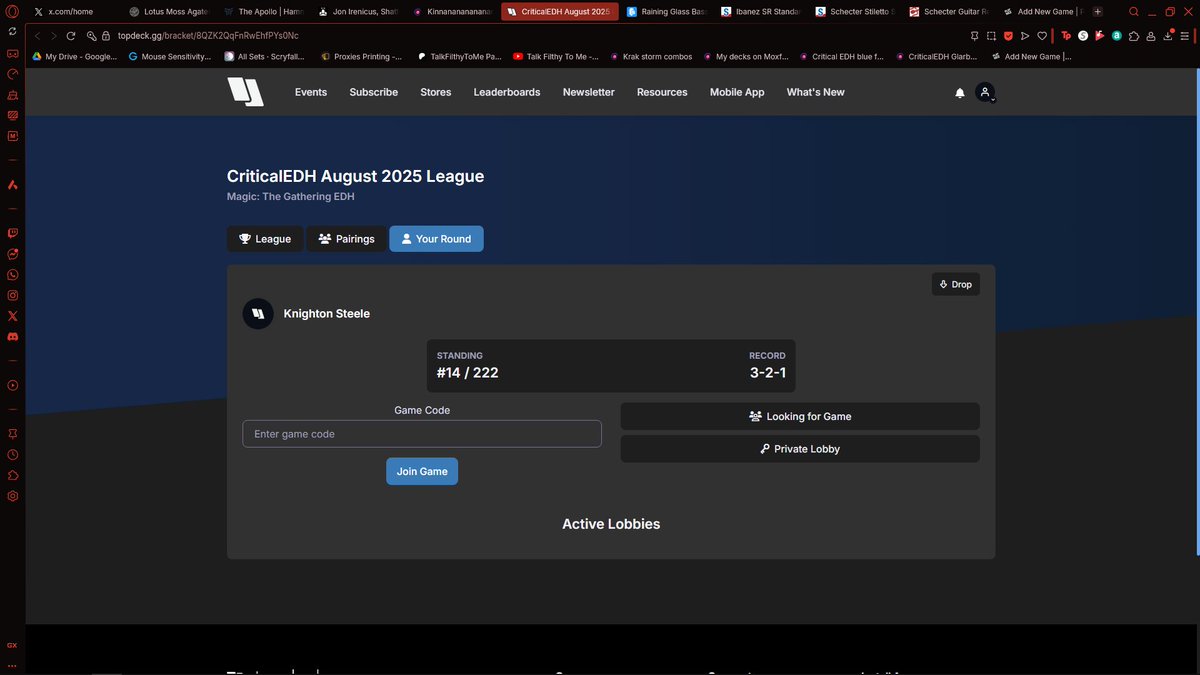The width and height of the screenshot is (1200, 675).
Task: Open the Krak storm combos bookmark
Action: click(x=651, y=57)
